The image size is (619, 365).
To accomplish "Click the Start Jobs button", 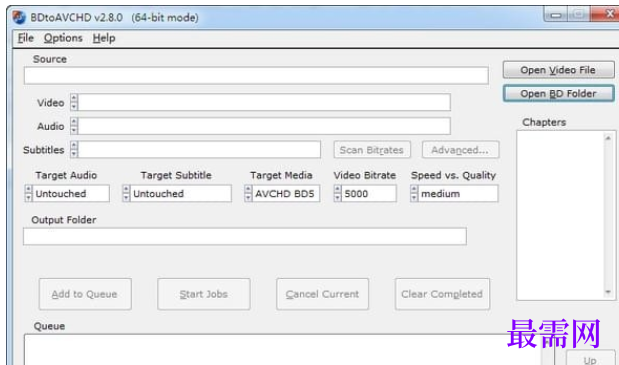I will pyautogui.click(x=204, y=294).
